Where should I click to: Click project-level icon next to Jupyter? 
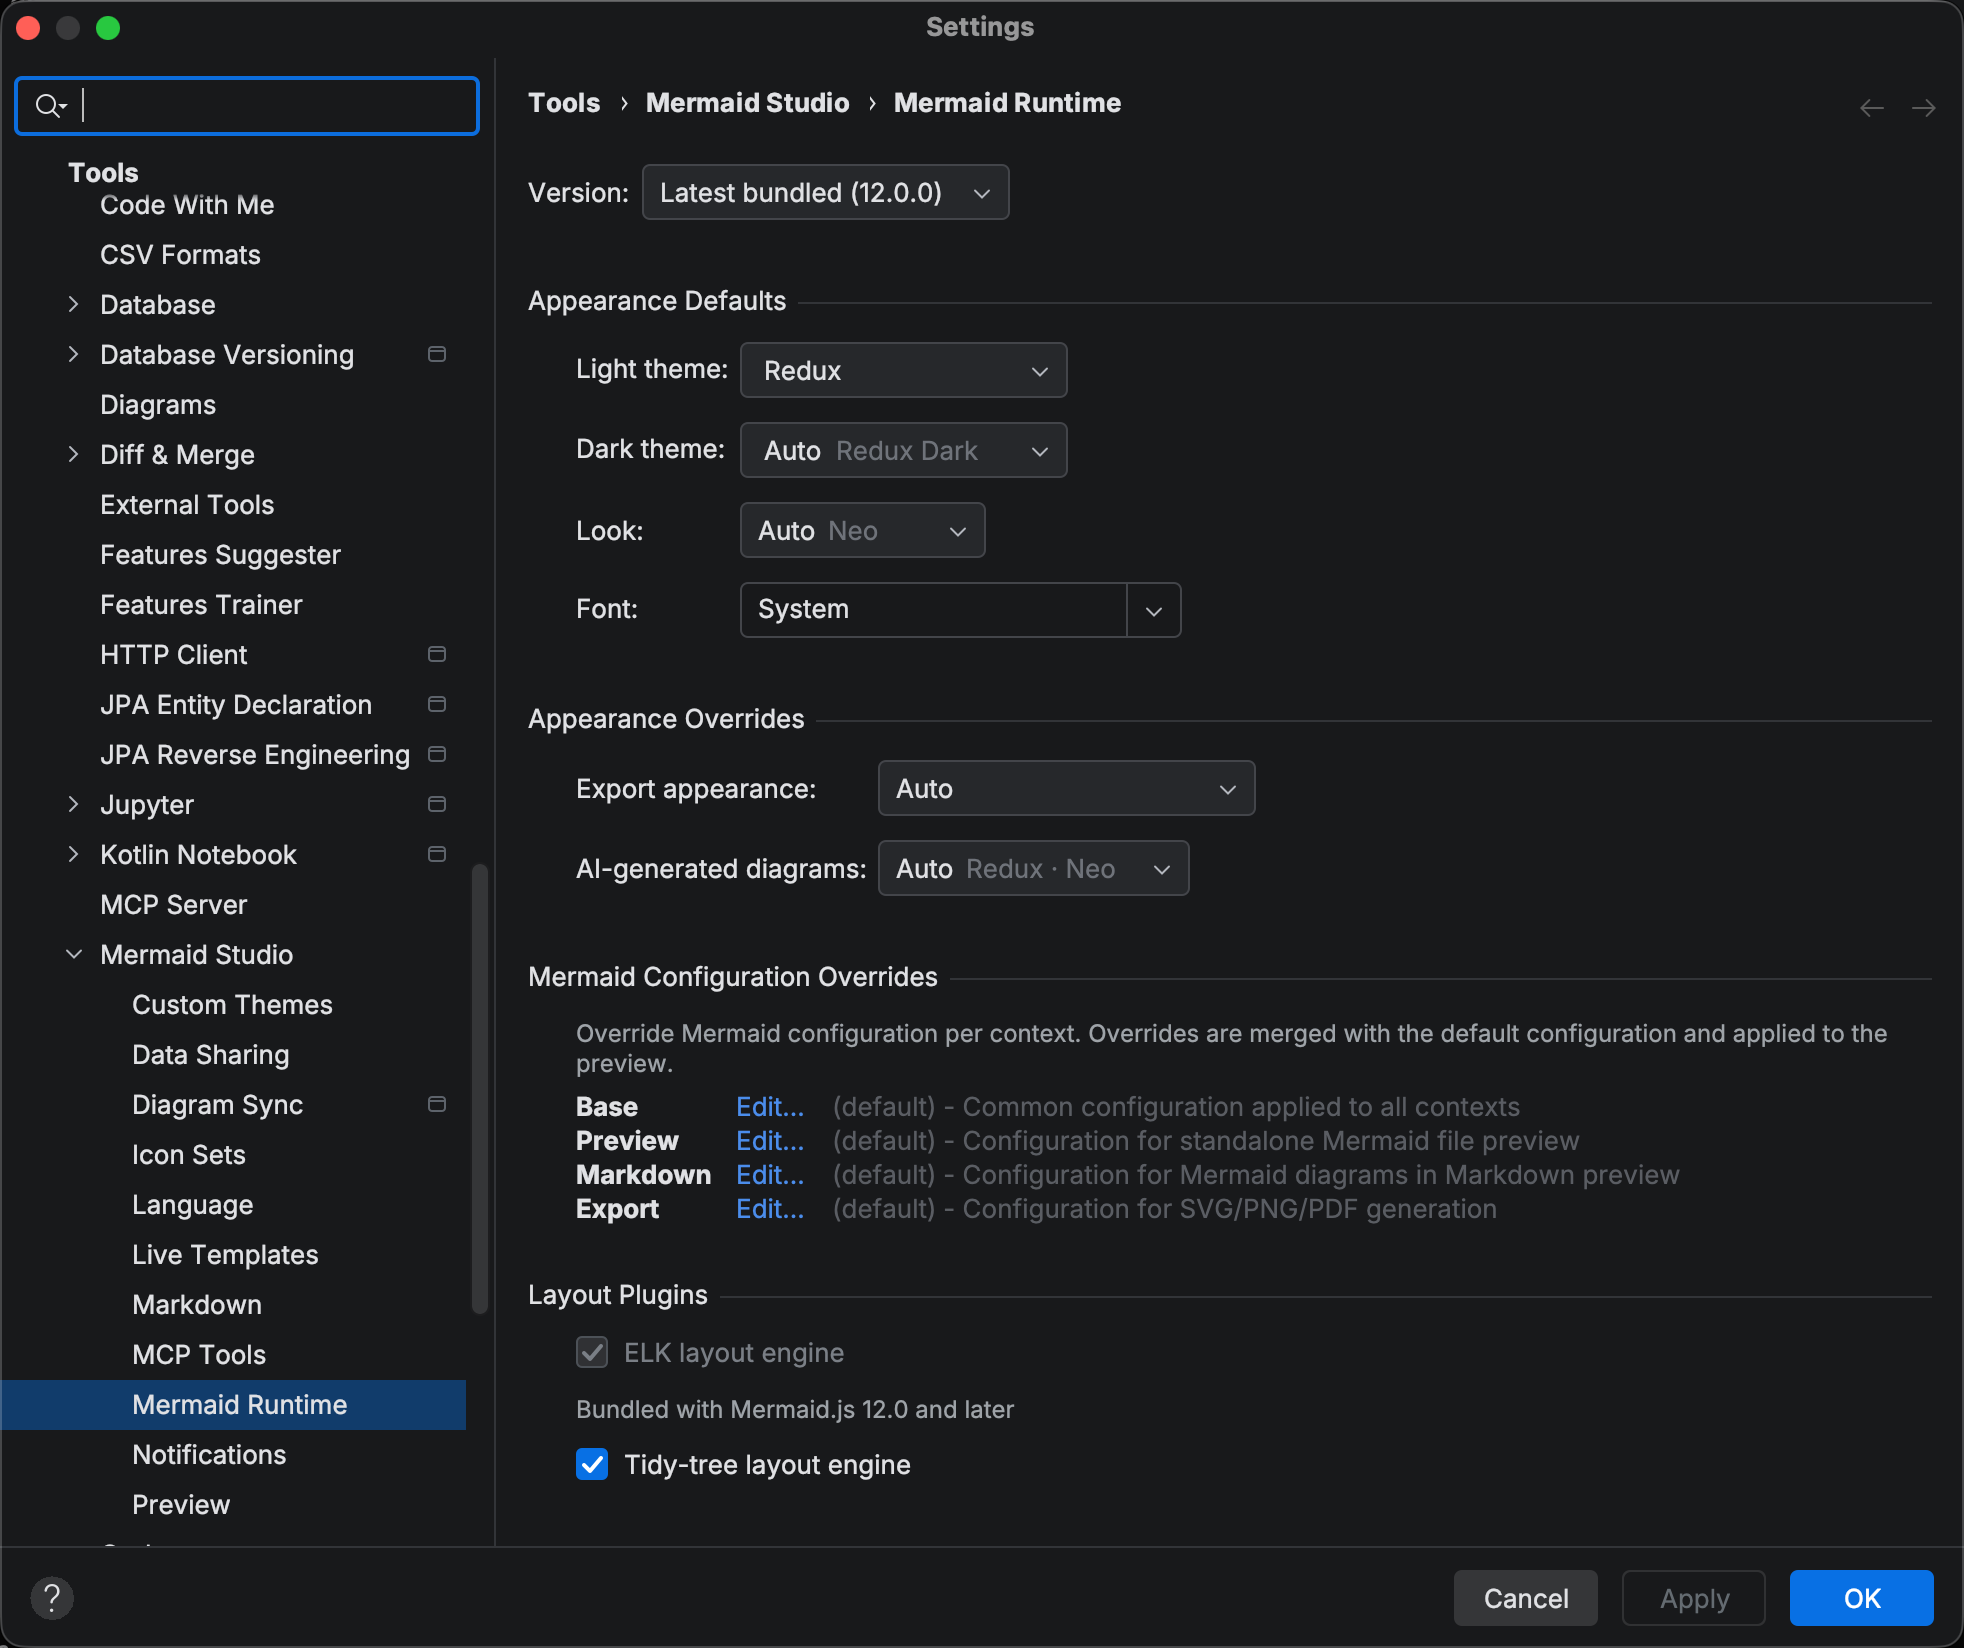pos(437,804)
